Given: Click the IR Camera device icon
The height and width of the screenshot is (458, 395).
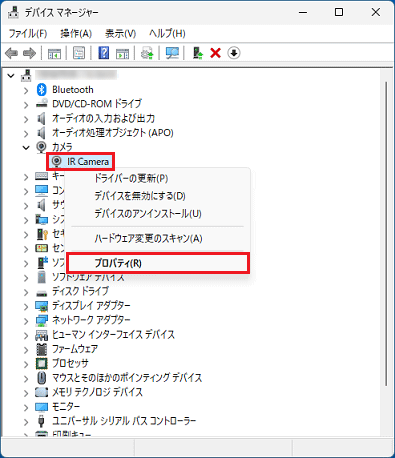Looking at the screenshot, I should pyautogui.click(x=57, y=162).
